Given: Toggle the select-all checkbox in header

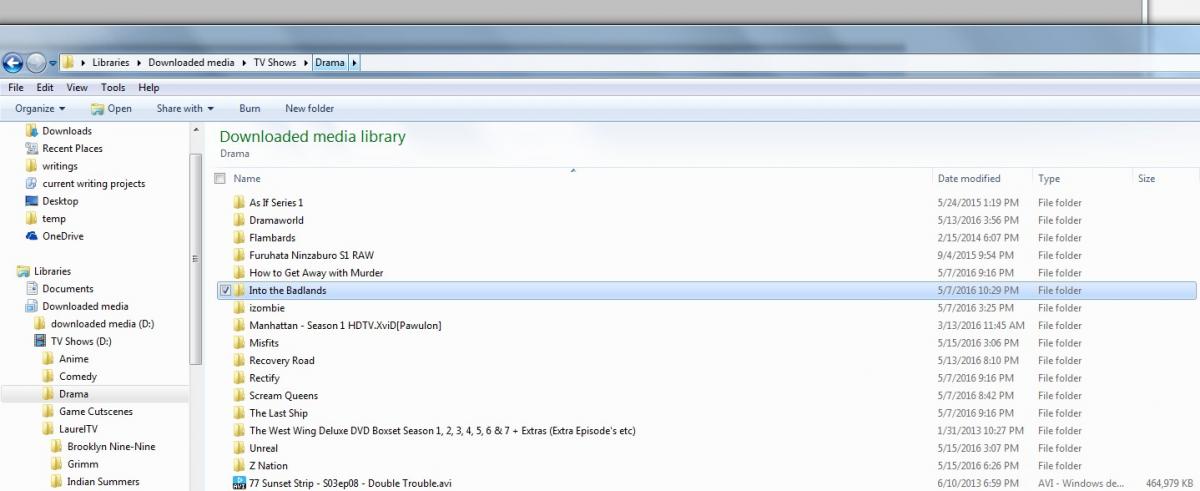Looking at the screenshot, I should coord(220,178).
